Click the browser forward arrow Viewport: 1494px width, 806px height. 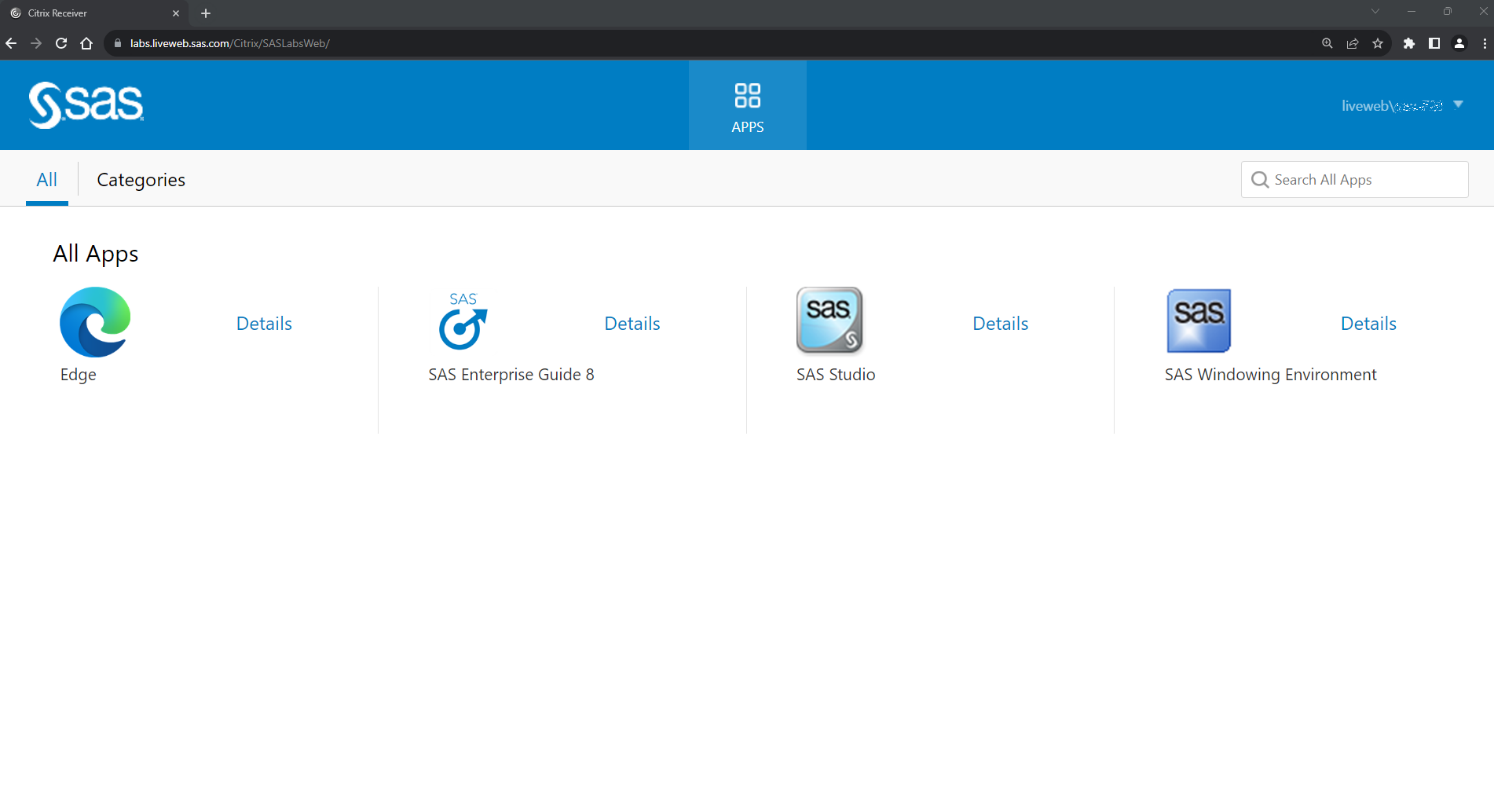[x=36, y=43]
